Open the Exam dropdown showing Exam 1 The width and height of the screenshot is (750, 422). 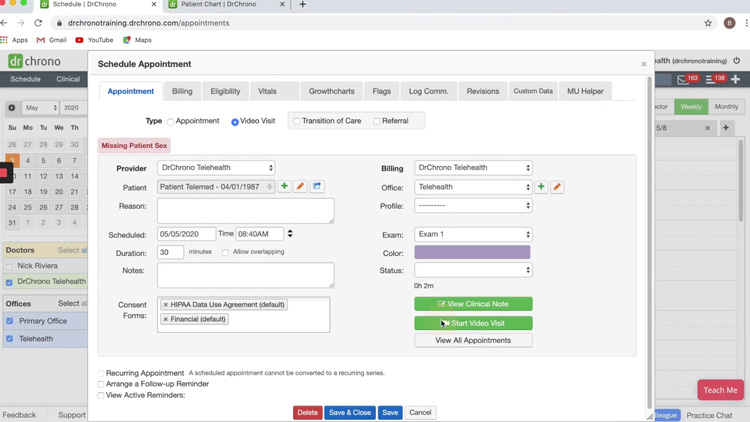coord(473,234)
